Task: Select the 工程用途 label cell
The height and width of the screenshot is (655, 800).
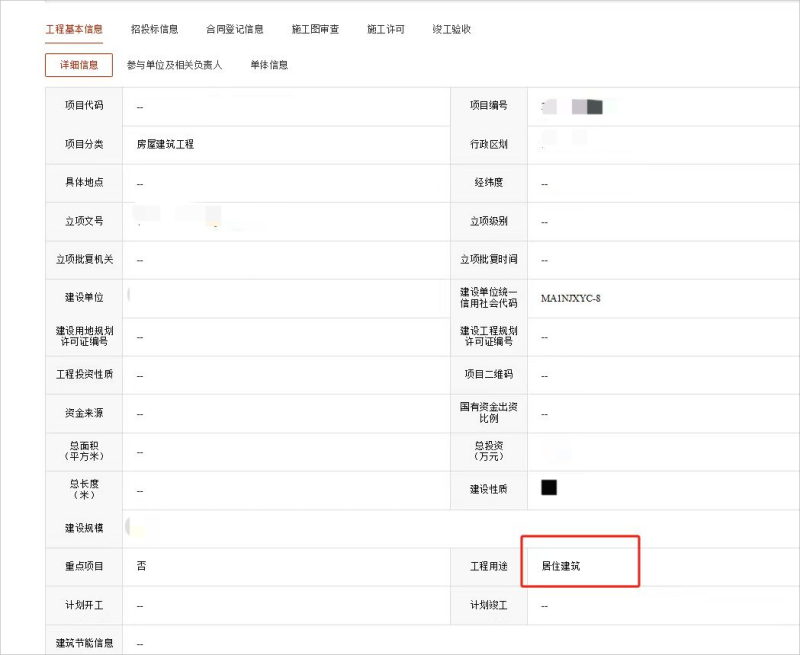Action: (489, 566)
